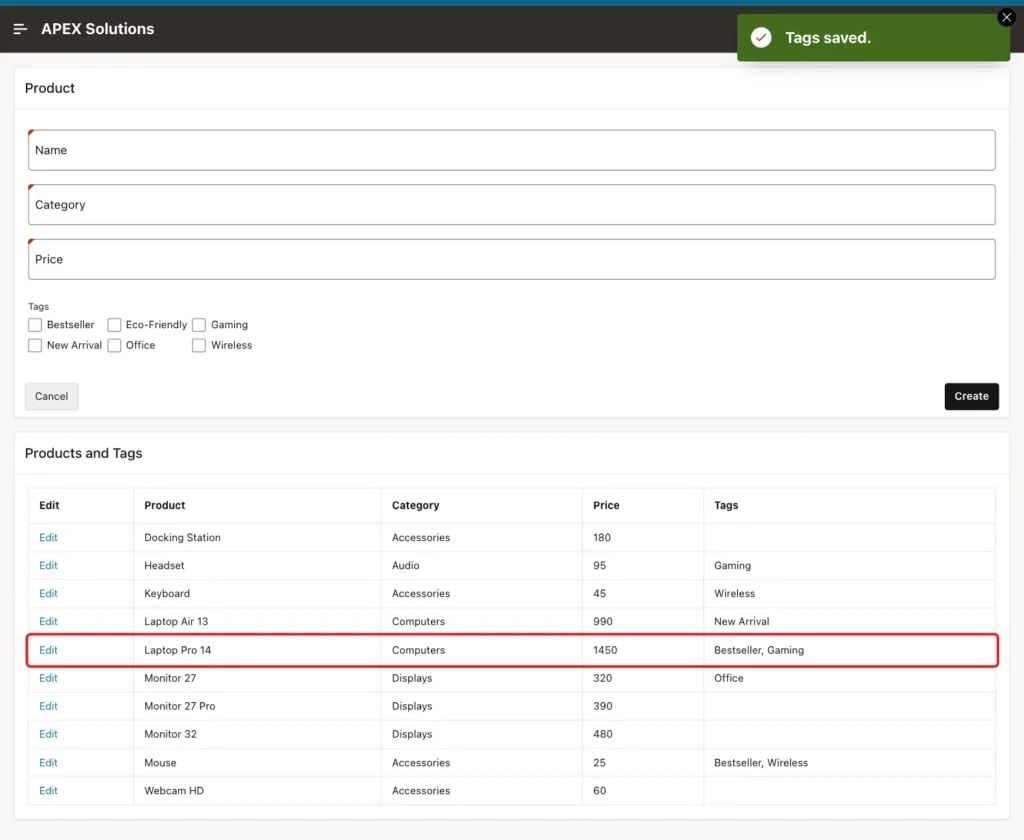Edit the Monitor 27 Office row
Screen dimensions: 1024x840
click(x=48, y=679)
